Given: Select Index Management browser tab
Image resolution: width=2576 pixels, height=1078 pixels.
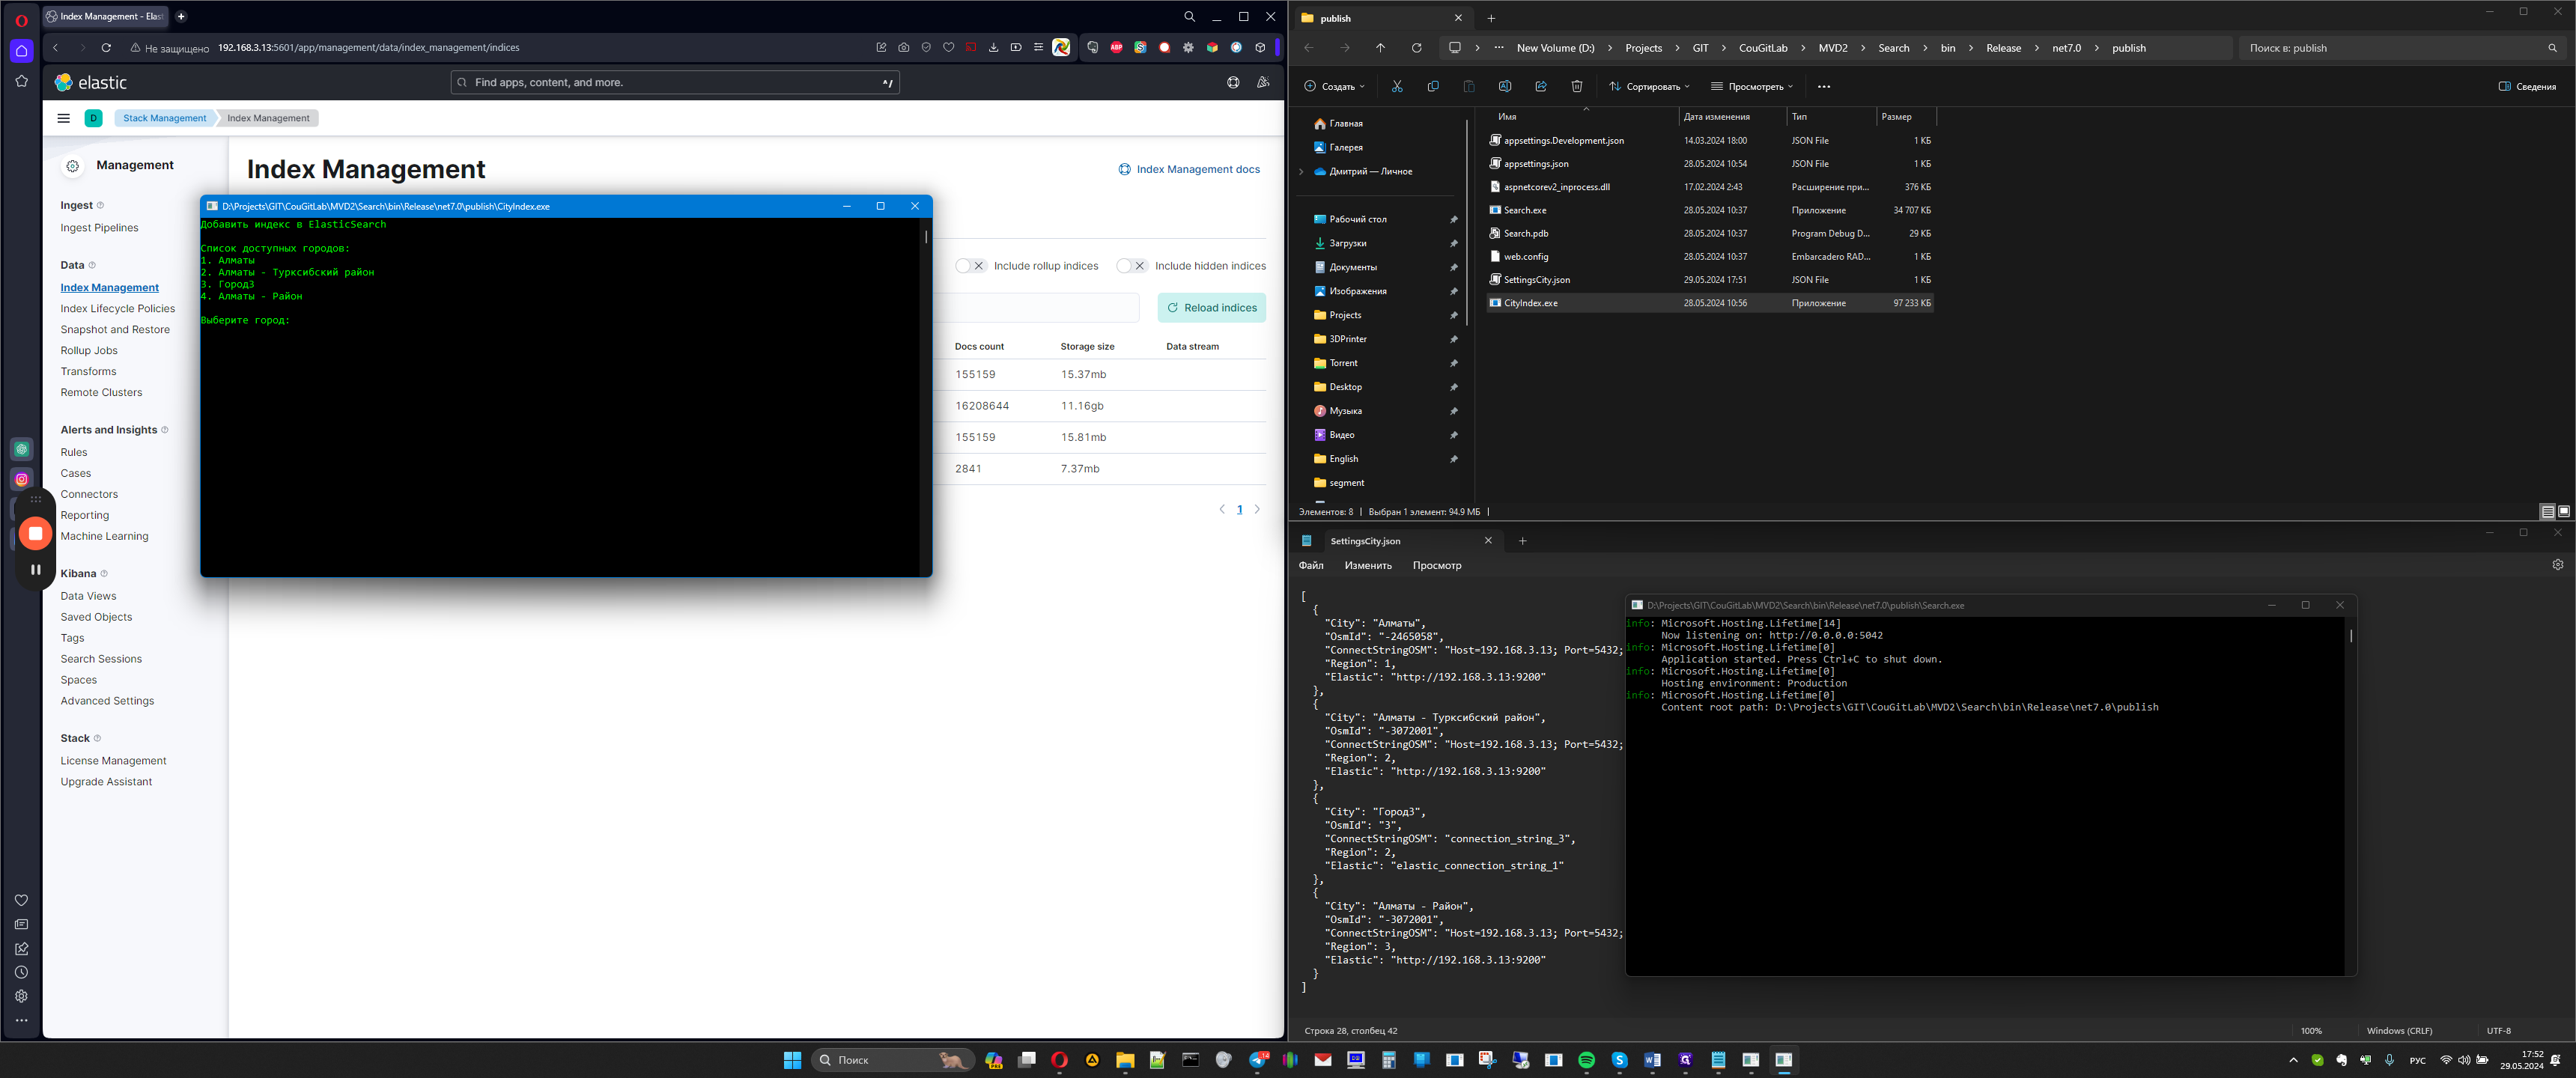Looking at the screenshot, I should 106,16.
